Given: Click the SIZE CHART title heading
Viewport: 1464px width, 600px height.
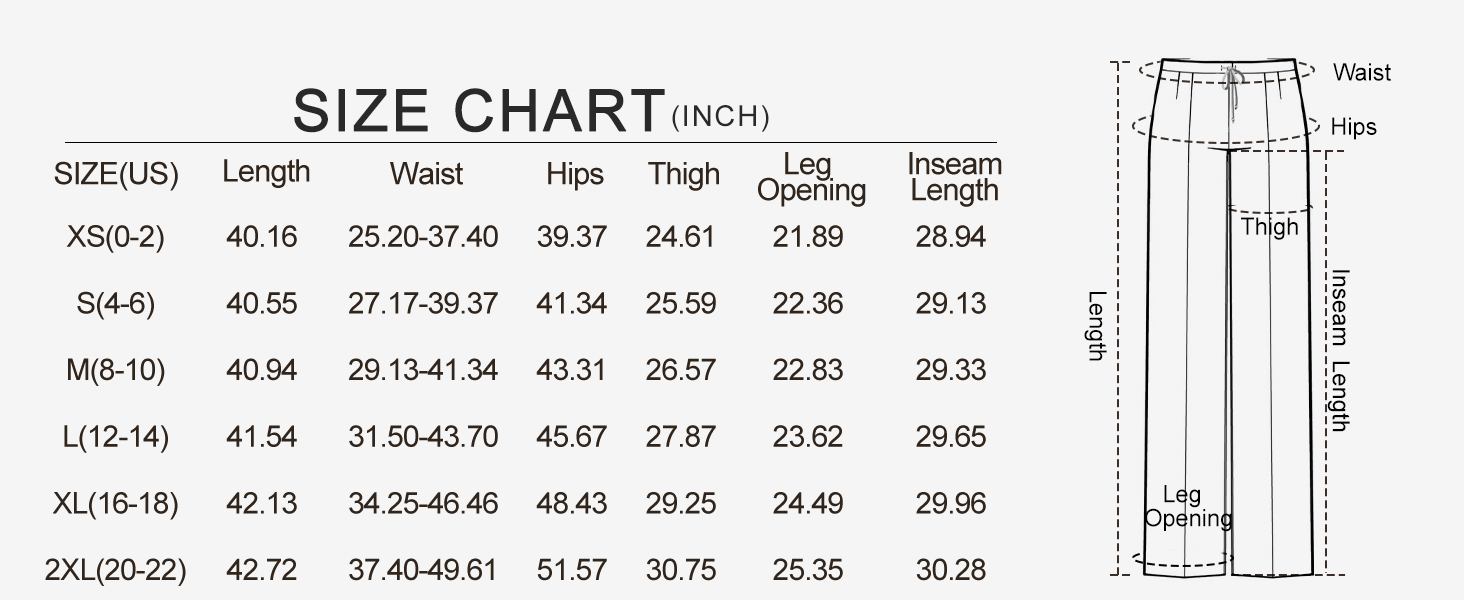Looking at the screenshot, I should tap(478, 110).
